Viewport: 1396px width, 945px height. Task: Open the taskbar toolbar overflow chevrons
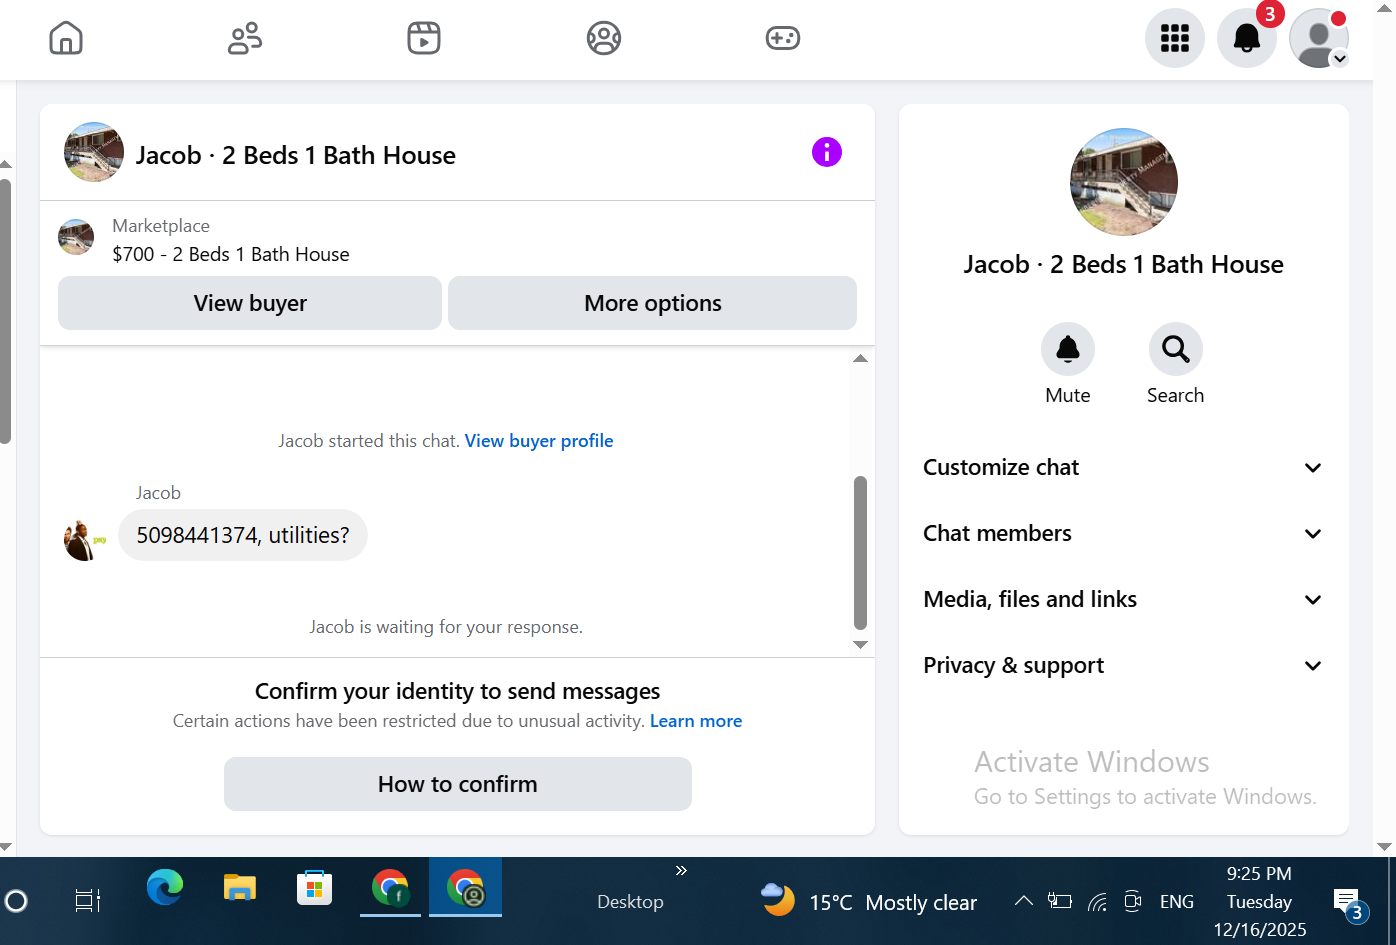pos(681,871)
